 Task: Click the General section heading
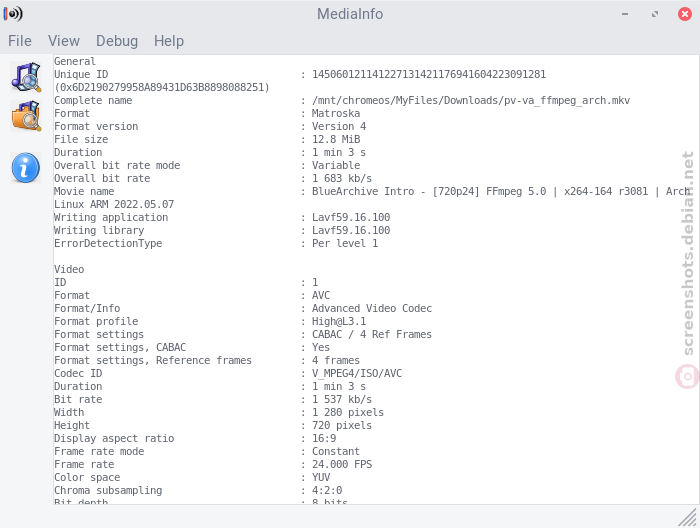pos(75,62)
